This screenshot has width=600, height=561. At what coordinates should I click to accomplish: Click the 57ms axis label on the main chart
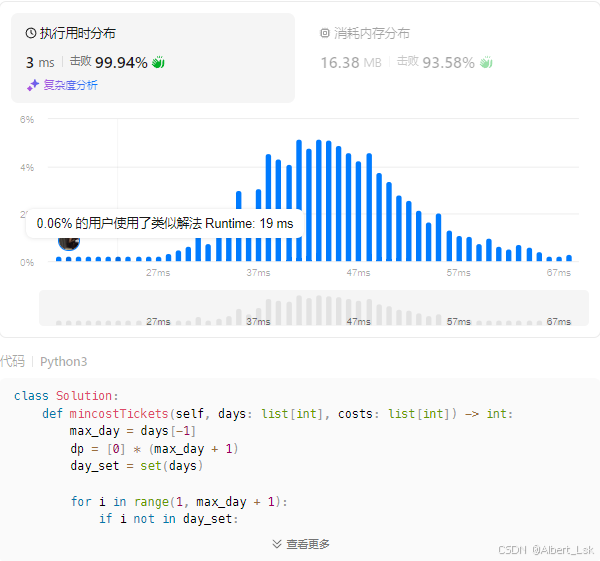click(458, 273)
